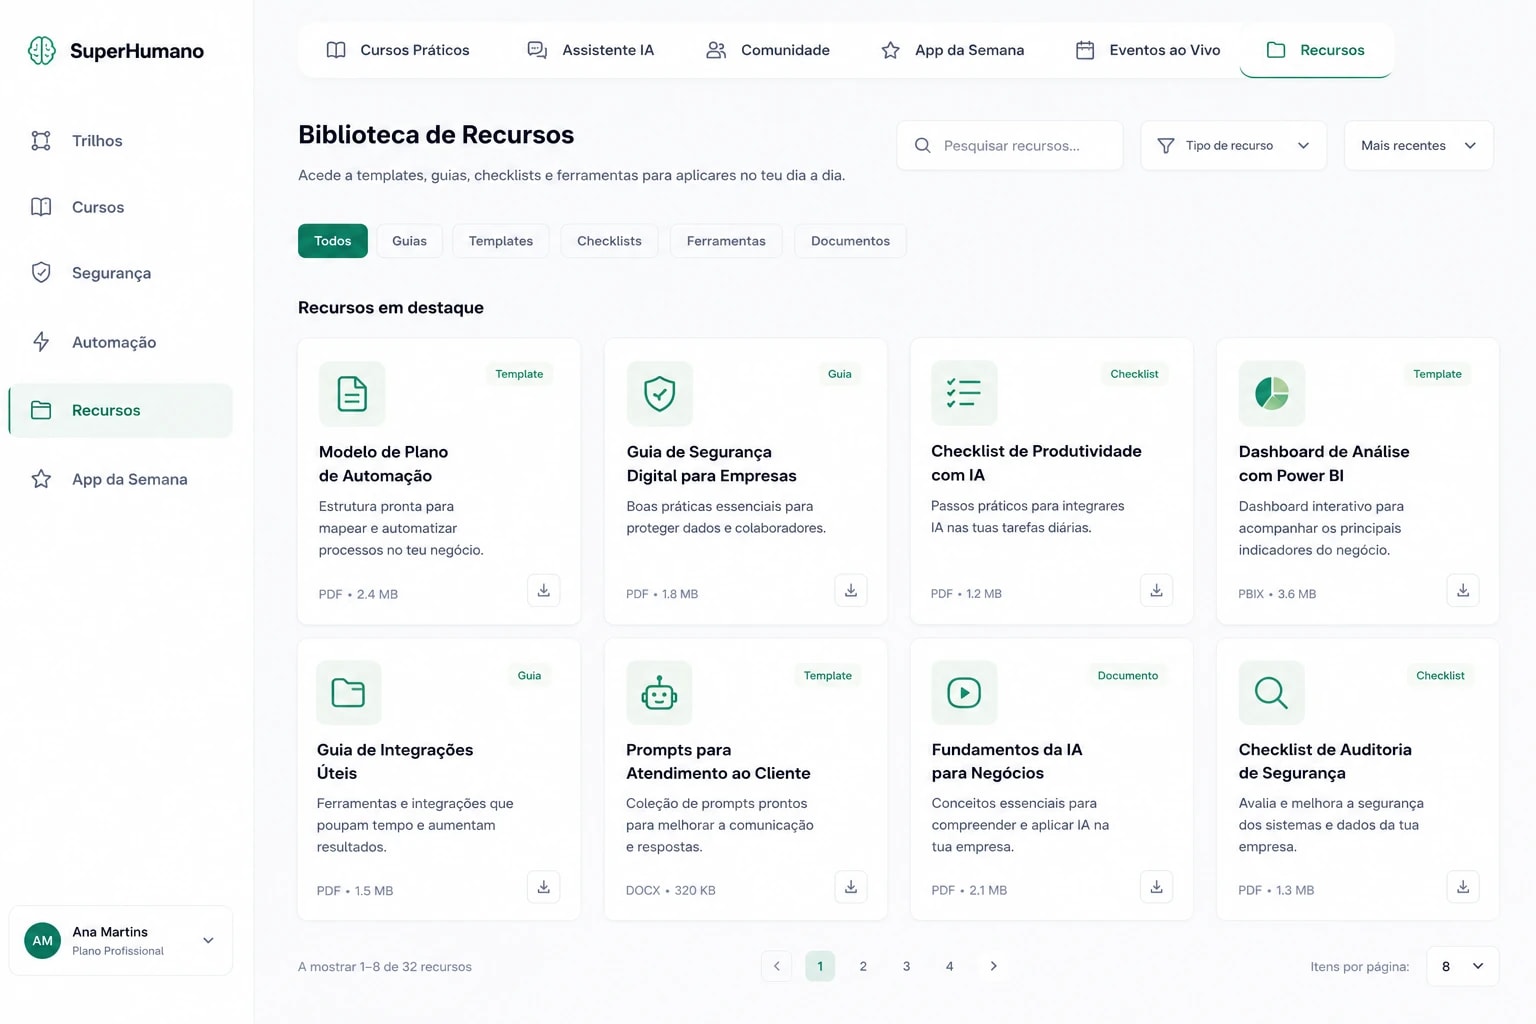Download Fundamentos da IA para Negócios
1536x1024 pixels.
1156,887
